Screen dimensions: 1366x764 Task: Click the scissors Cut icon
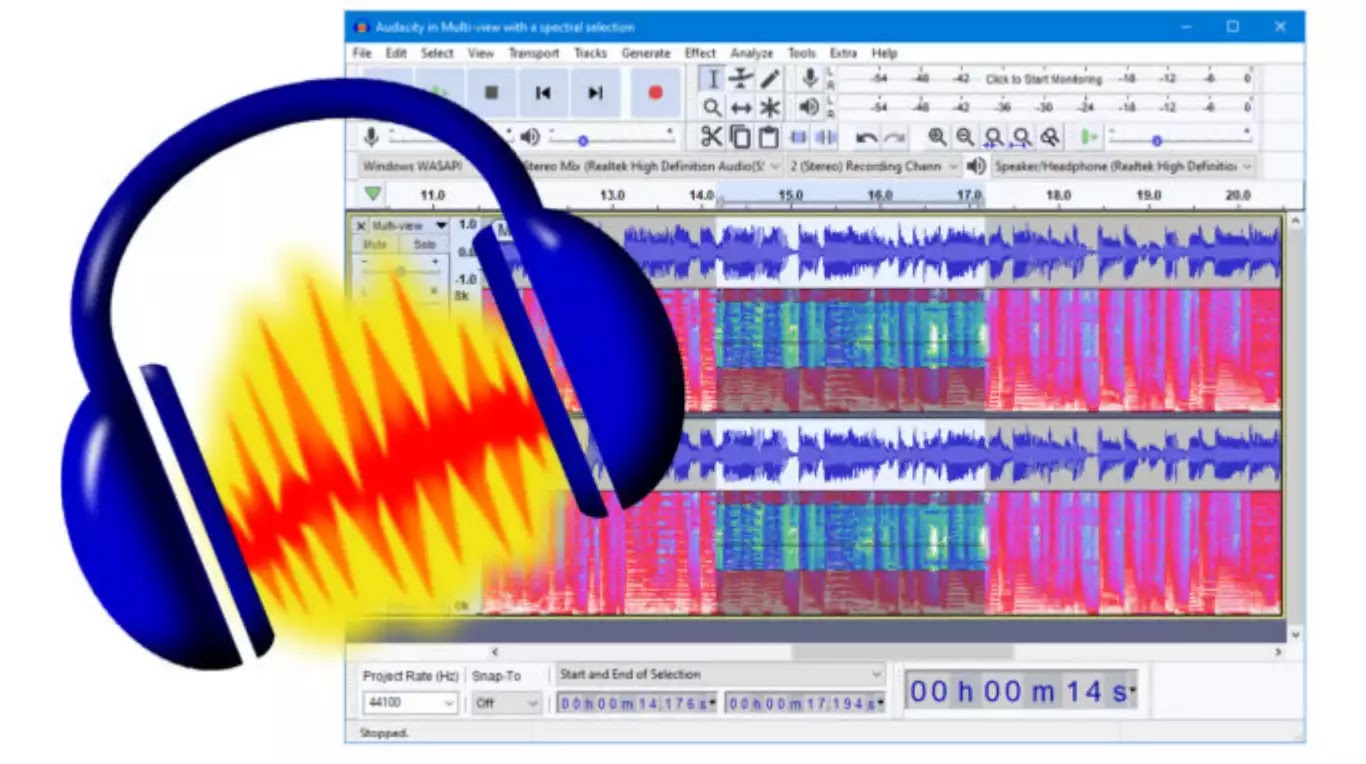(x=711, y=137)
